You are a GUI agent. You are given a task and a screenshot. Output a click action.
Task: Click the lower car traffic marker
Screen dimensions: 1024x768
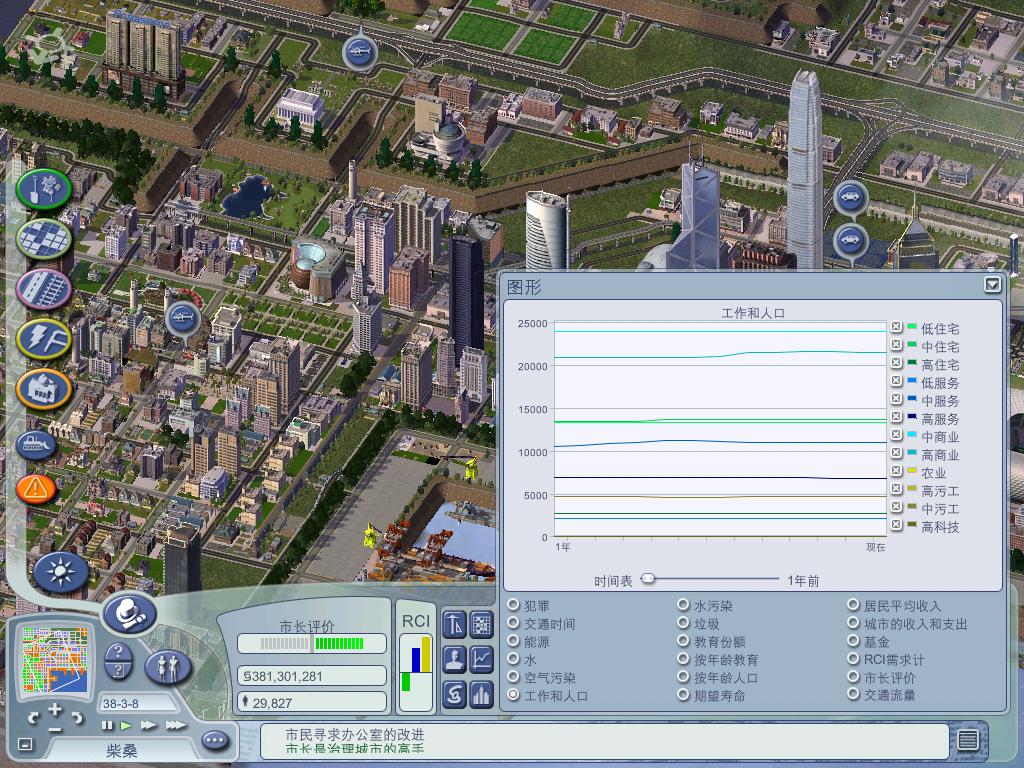(x=850, y=240)
